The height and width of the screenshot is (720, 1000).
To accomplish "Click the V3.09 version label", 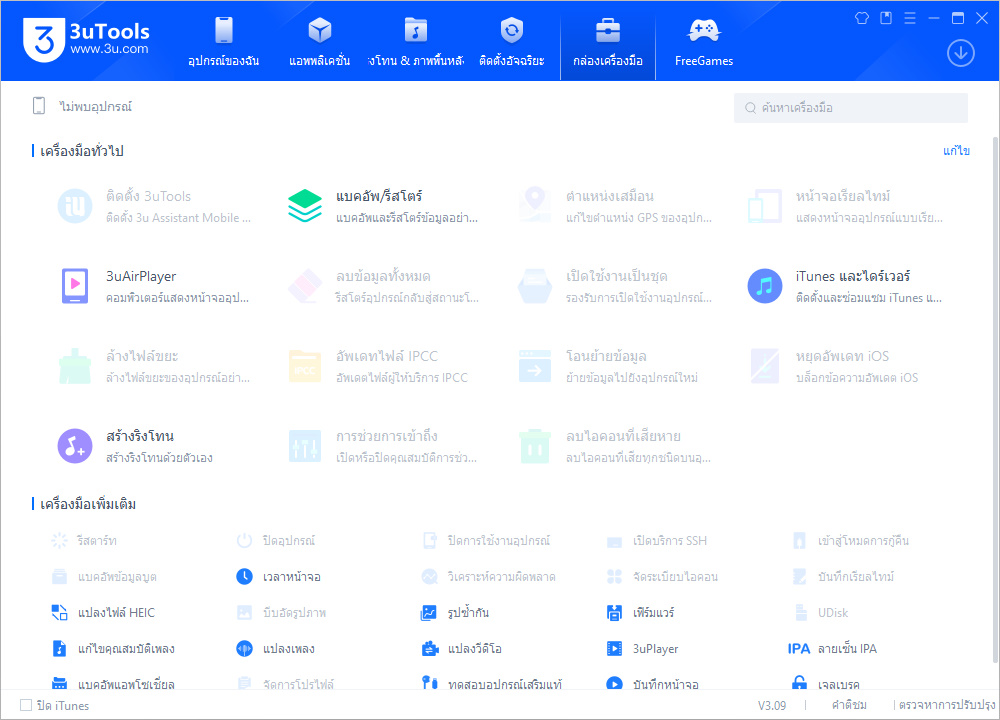I will (x=772, y=705).
